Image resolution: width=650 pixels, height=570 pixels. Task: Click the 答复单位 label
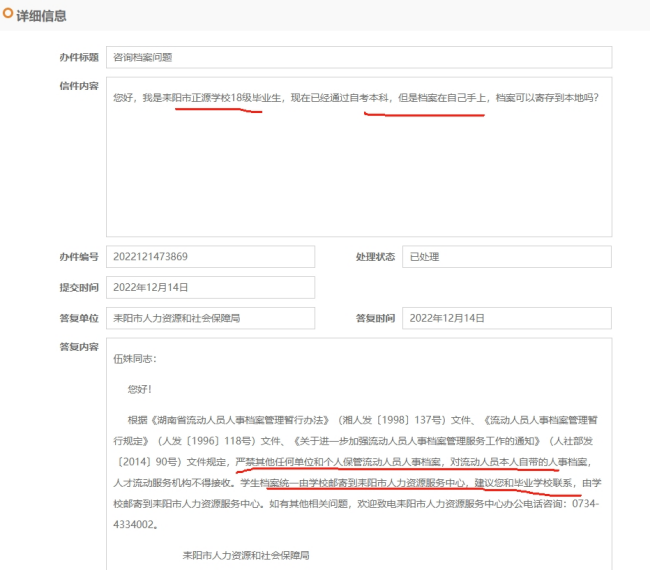(79, 318)
